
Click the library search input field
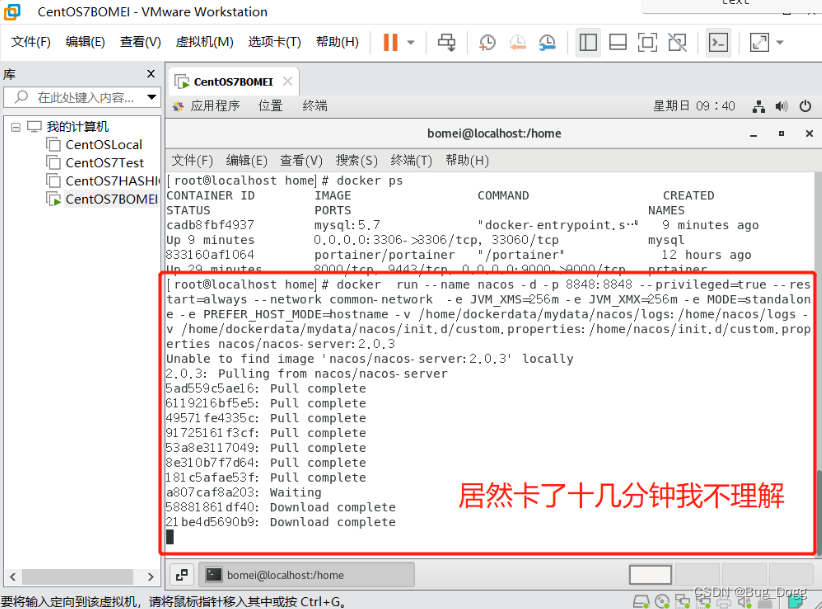click(x=82, y=97)
